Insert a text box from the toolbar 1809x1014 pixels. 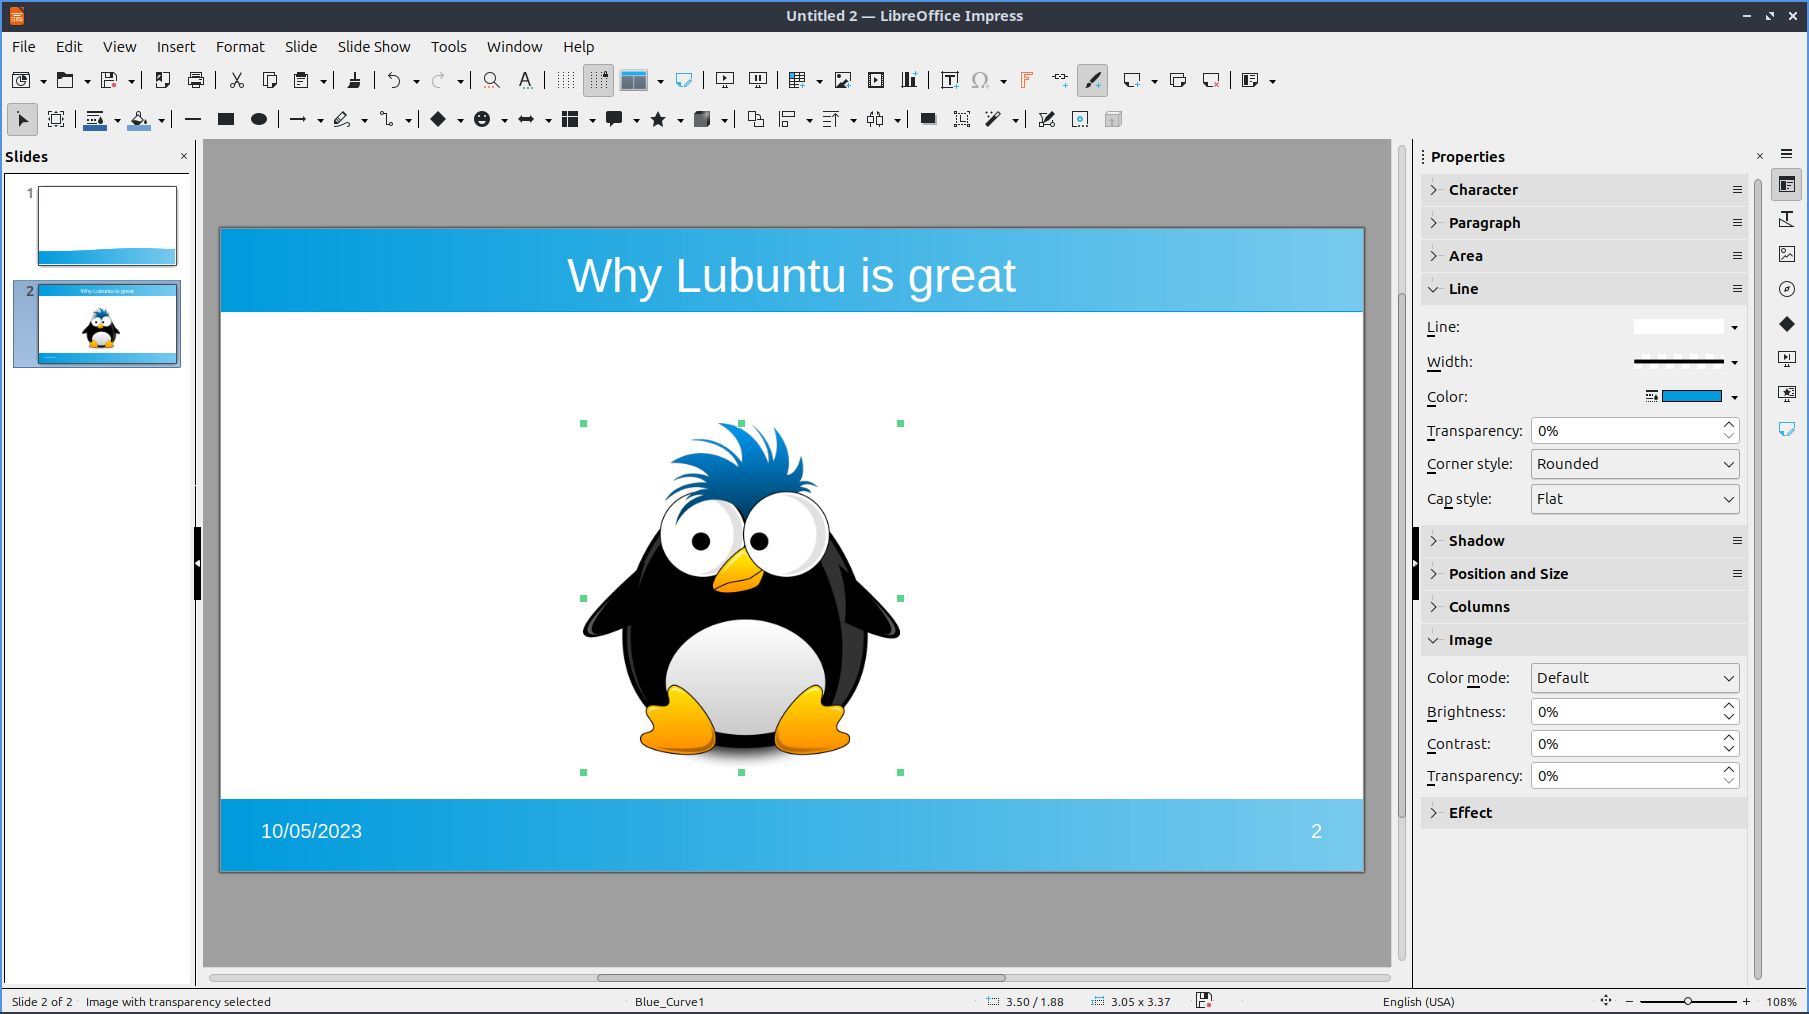point(950,80)
